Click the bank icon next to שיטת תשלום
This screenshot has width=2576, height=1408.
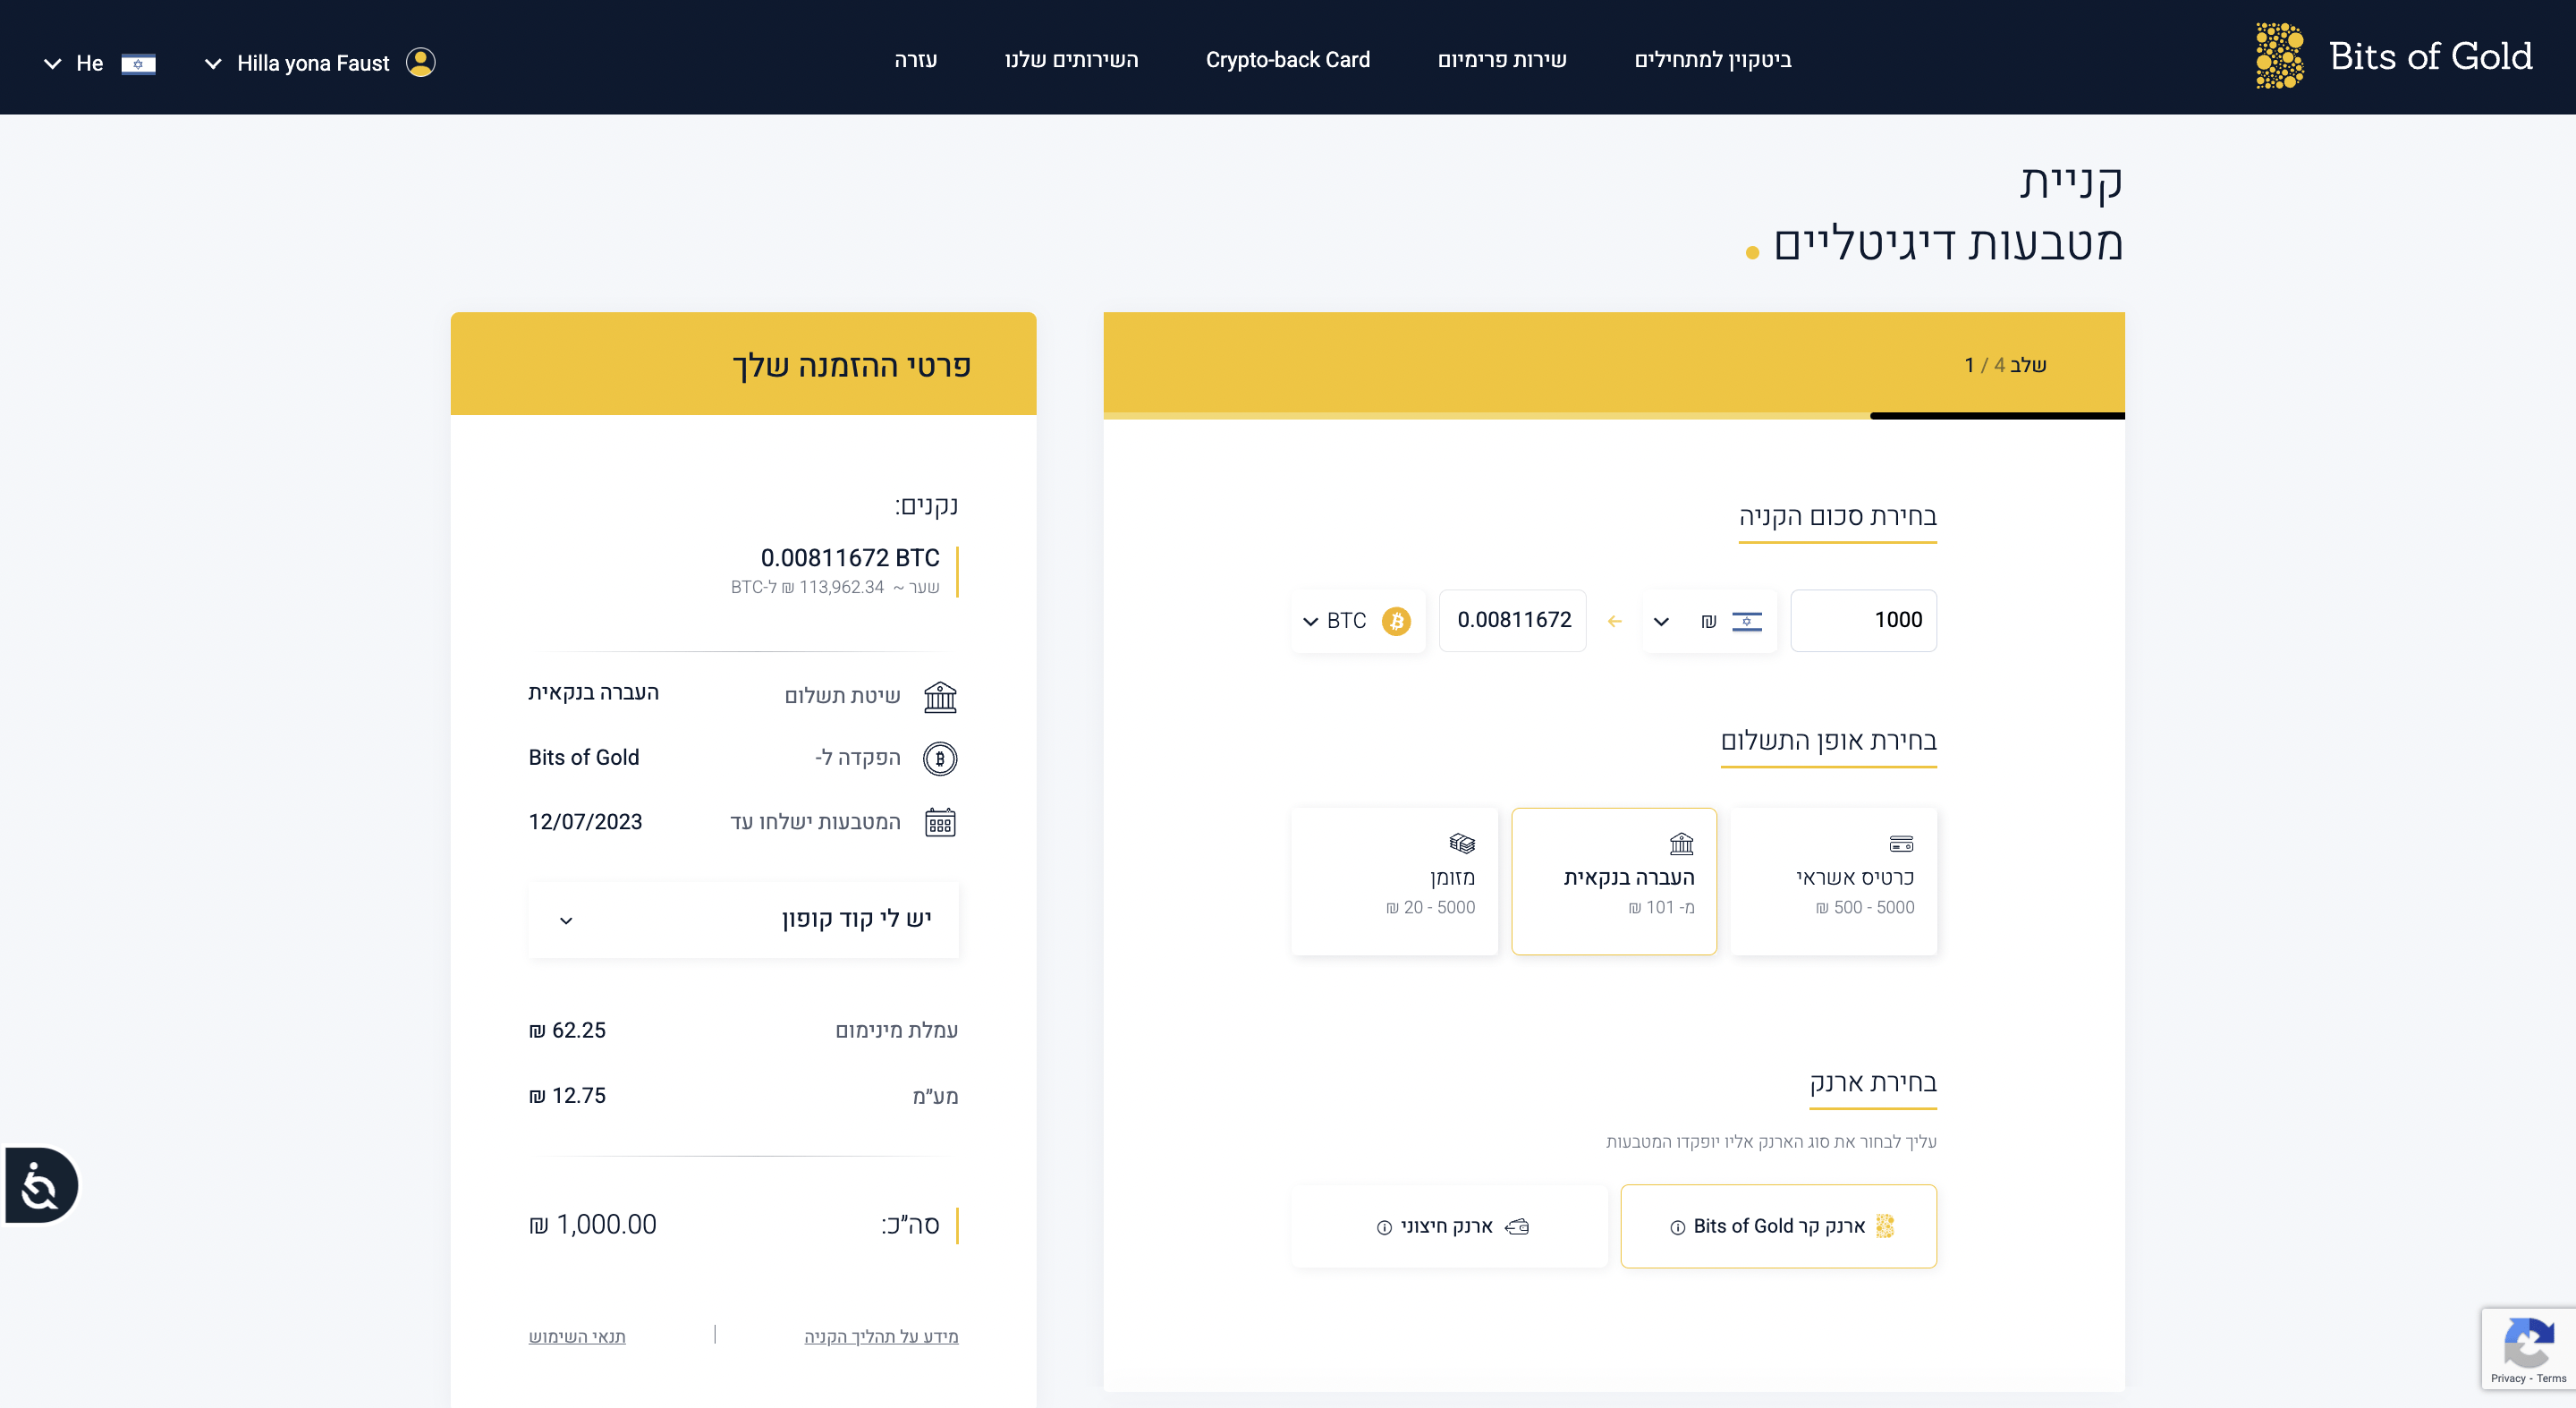(x=941, y=695)
